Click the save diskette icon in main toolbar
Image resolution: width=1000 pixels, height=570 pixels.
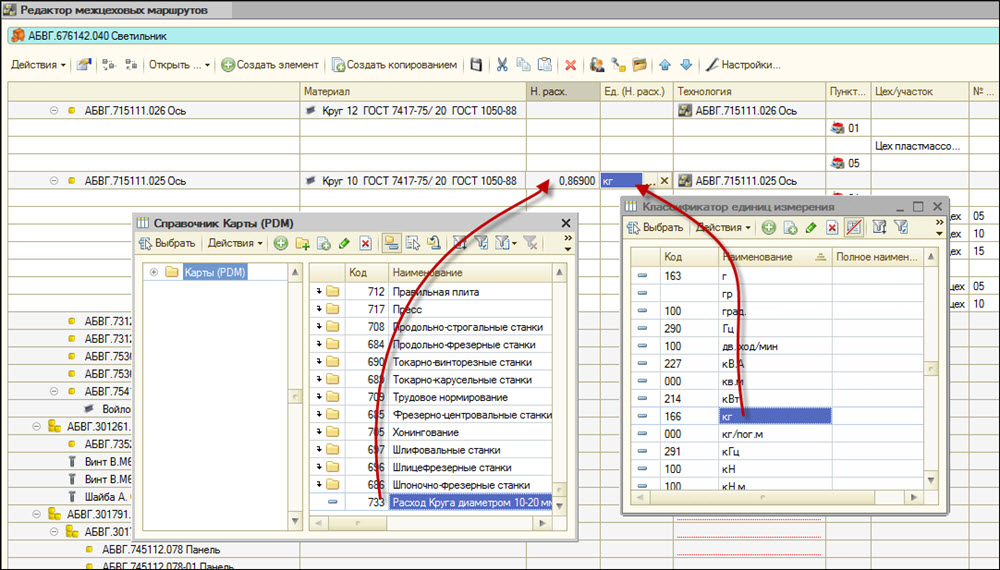(x=476, y=65)
